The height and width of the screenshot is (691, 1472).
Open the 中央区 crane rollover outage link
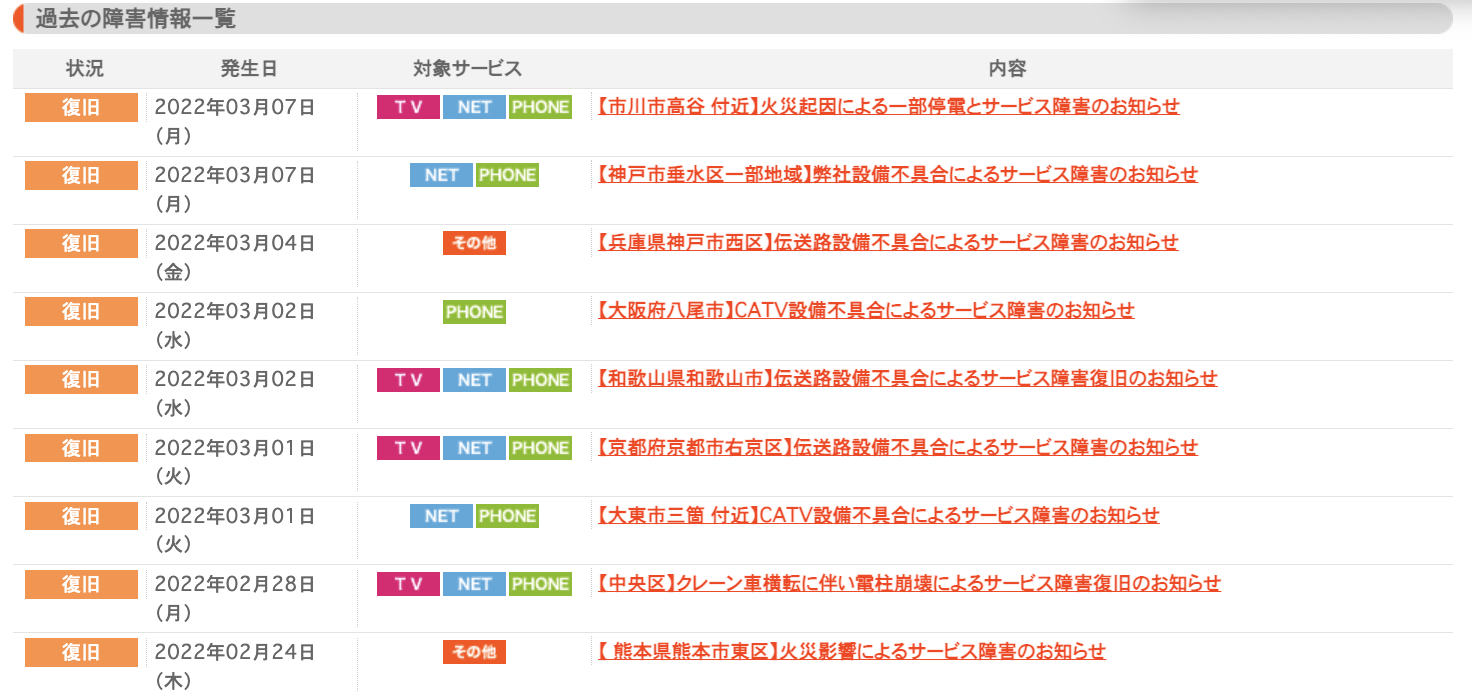908,583
